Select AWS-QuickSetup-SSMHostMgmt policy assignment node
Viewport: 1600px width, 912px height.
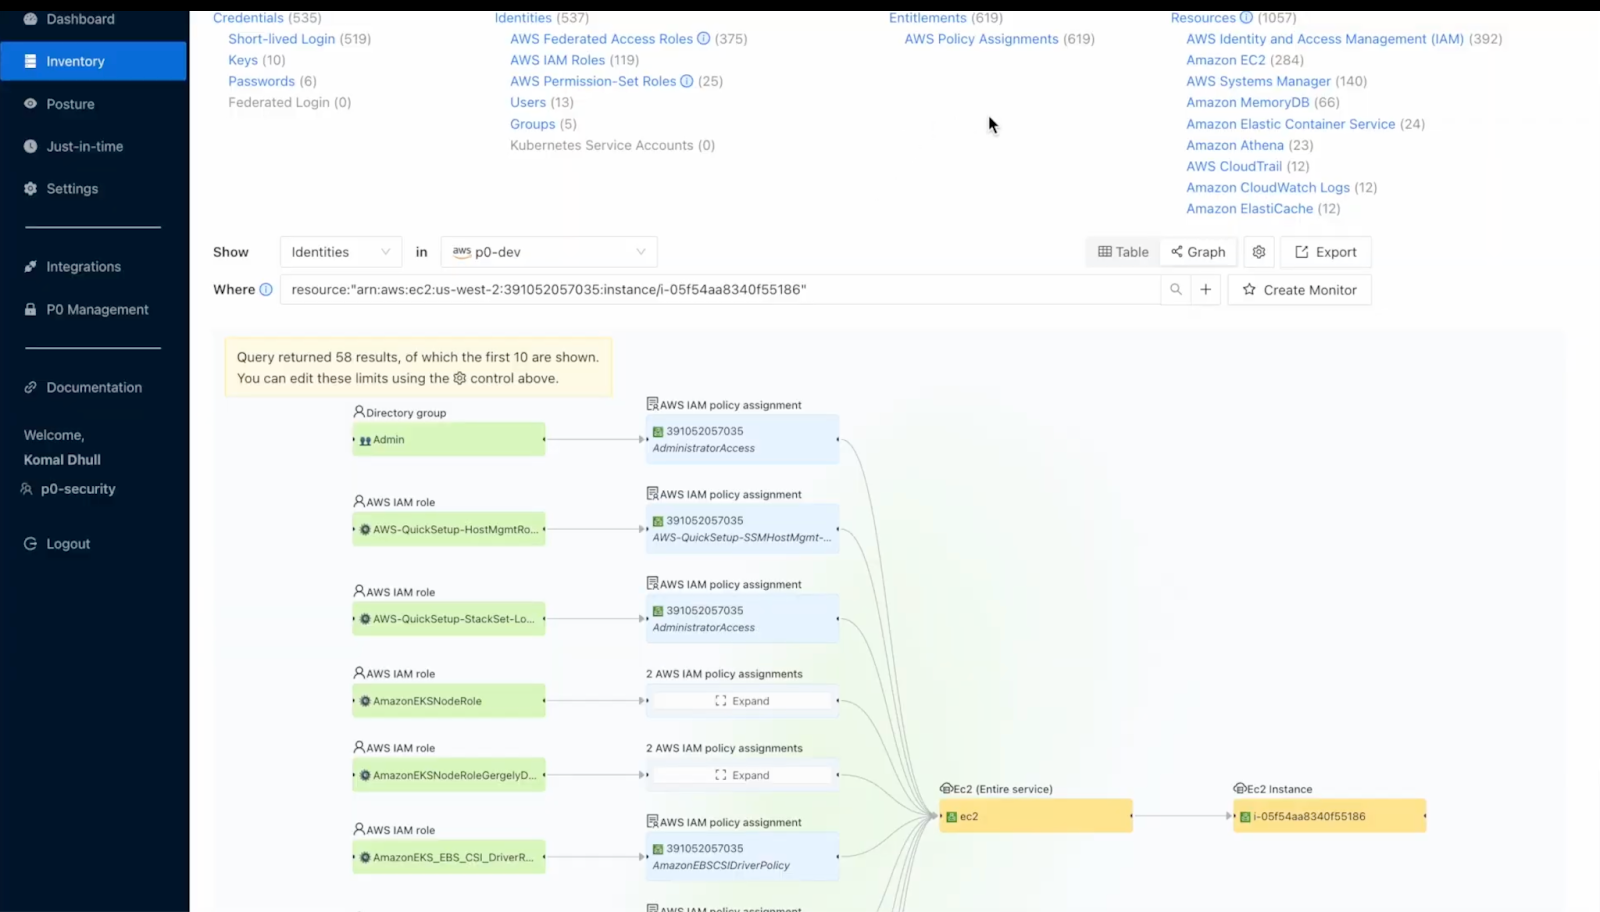(742, 529)
